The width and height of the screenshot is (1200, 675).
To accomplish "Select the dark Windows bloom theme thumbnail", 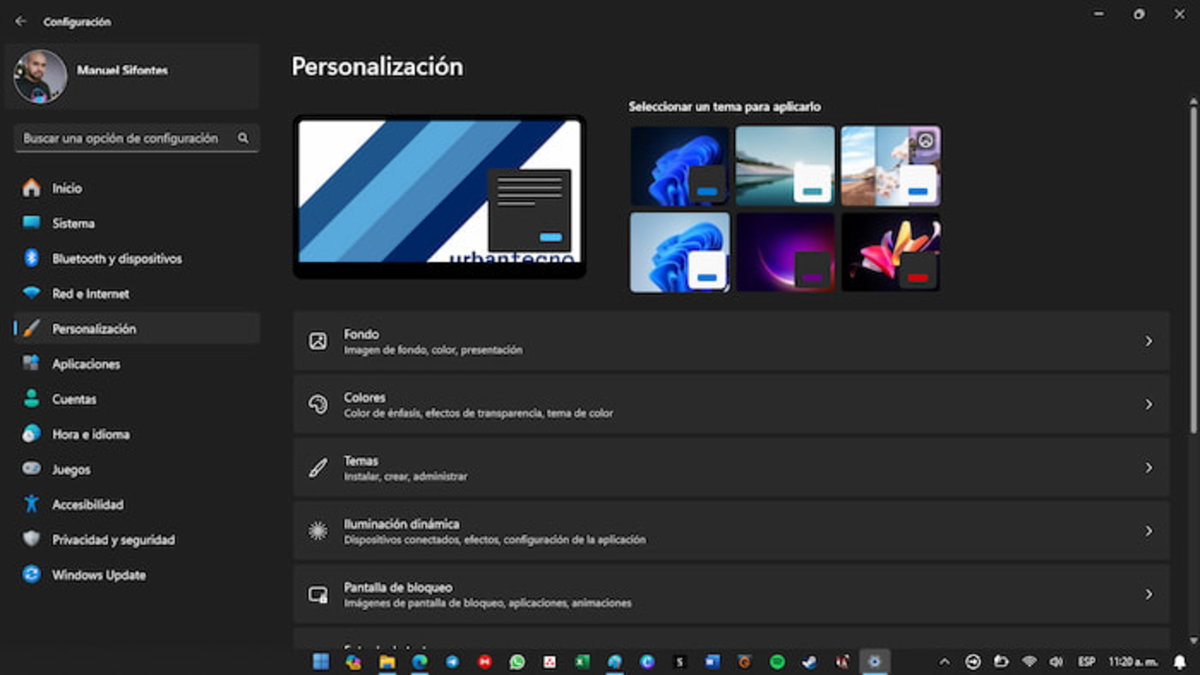I will pos(679,166).
